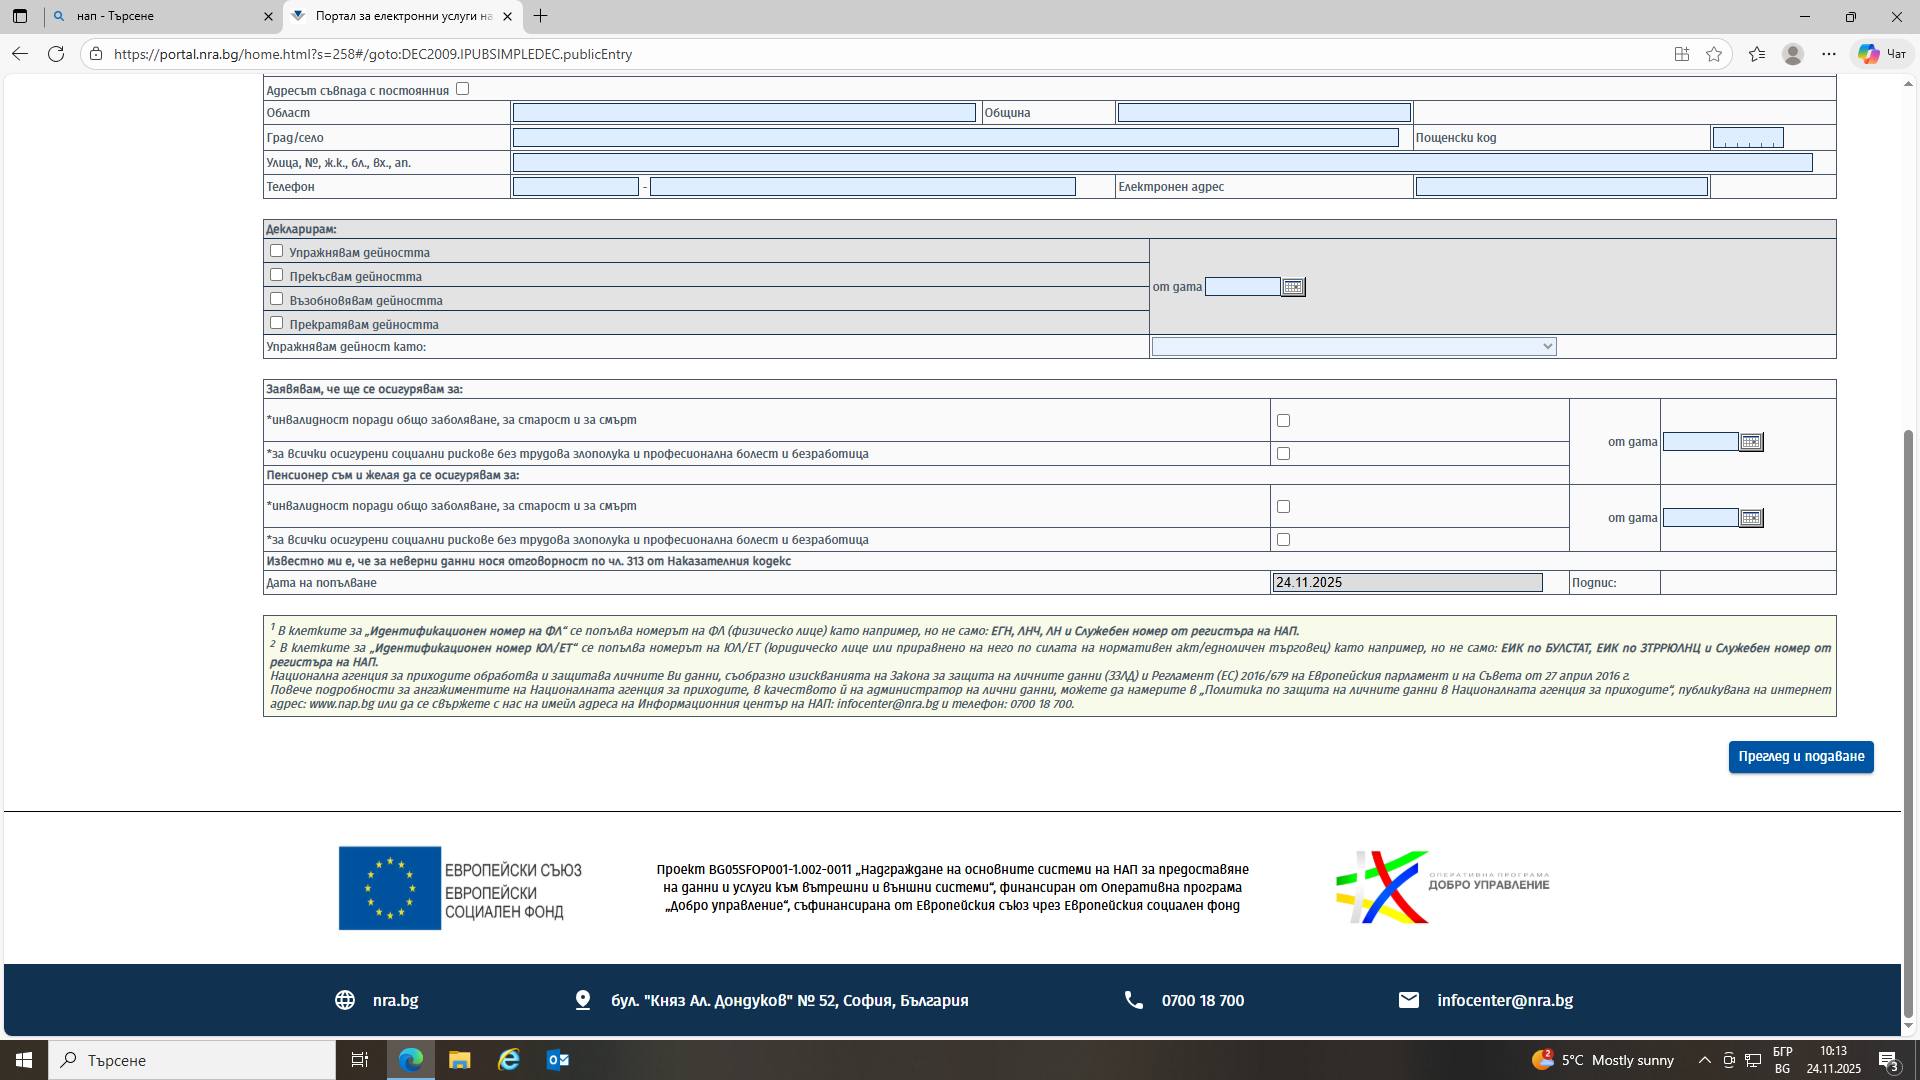The image size is (1920, 1080).
Task: Go back to previous page
Action: [x=20, y=54]
